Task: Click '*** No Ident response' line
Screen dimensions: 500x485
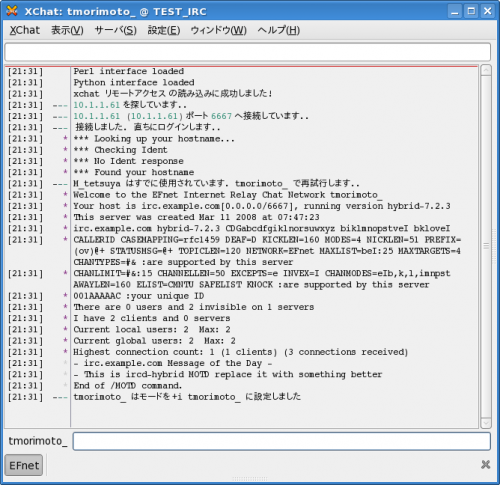Action: (128, 161)
